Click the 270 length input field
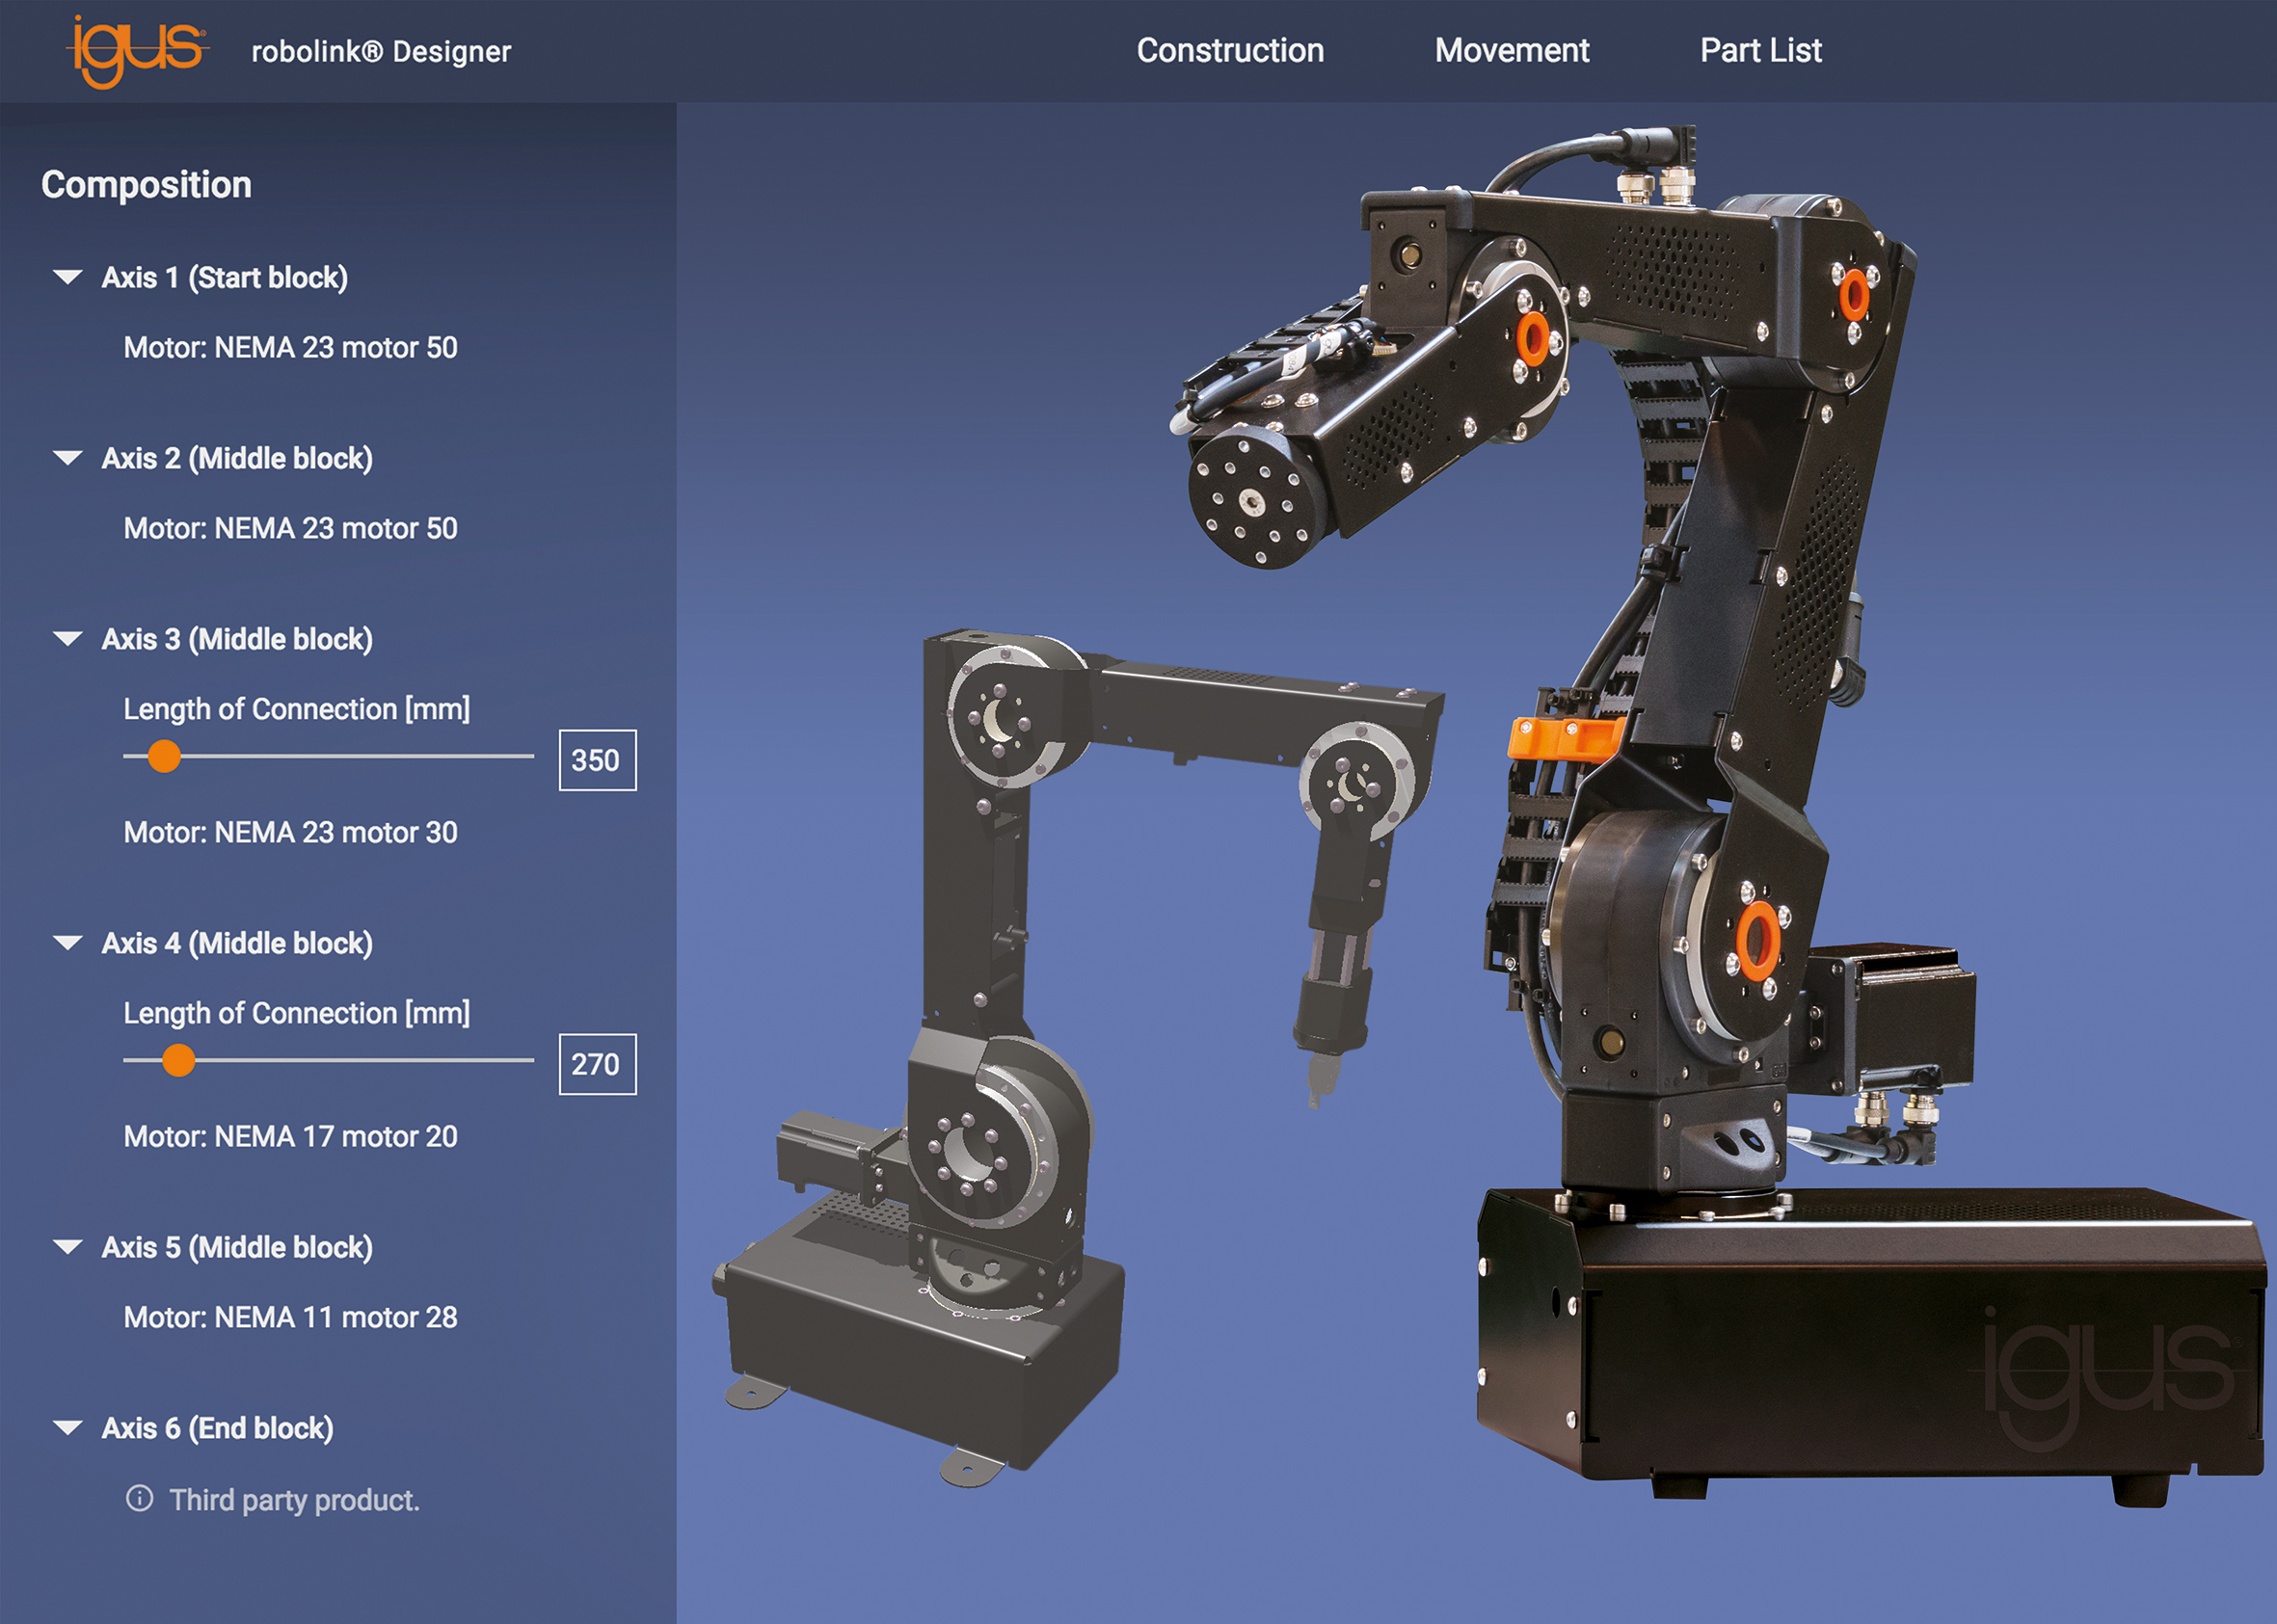The image size is (2277, 1624). tap(597, 1064)
